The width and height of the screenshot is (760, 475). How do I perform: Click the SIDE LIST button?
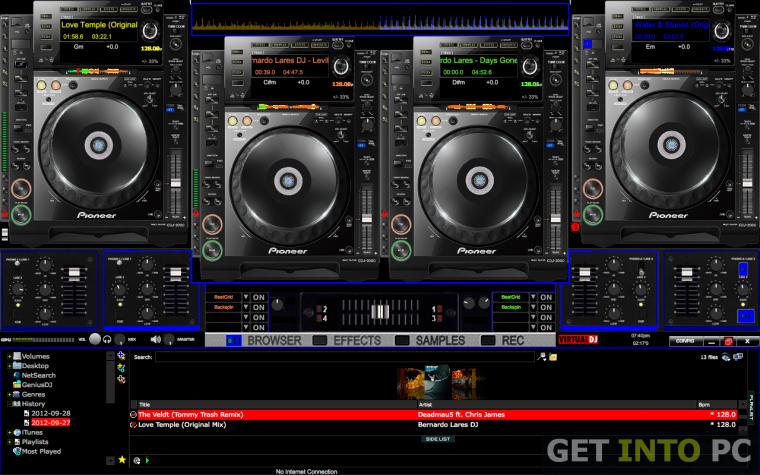tap(438, 439)
